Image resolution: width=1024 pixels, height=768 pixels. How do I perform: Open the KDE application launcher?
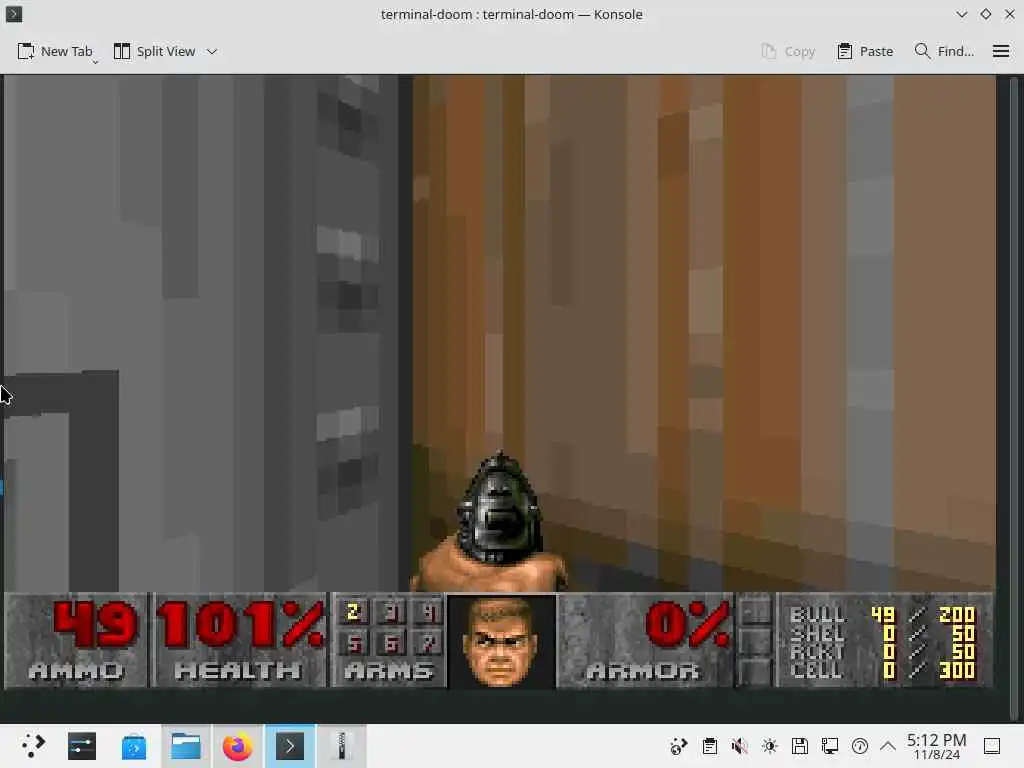click(x=33, y=746)
